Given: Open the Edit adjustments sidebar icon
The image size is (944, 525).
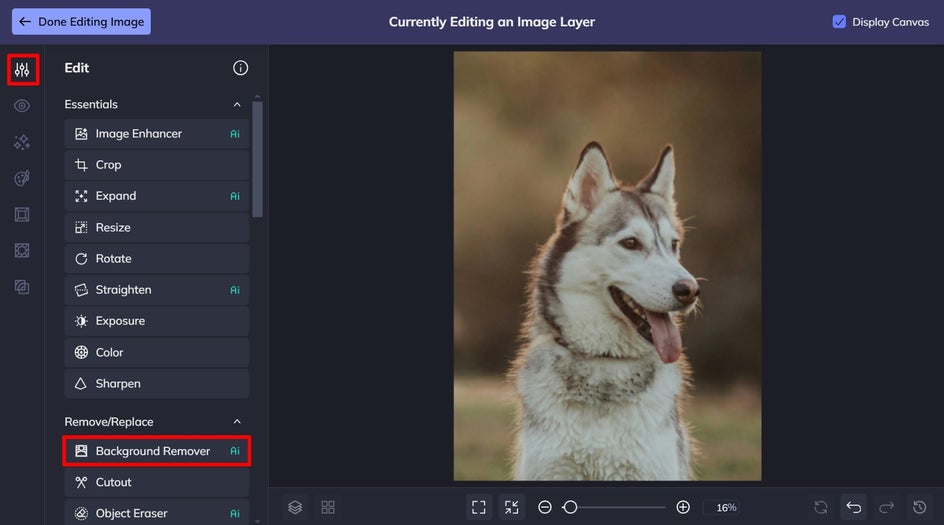Looking at the screenshot, I should click(22, 70).
